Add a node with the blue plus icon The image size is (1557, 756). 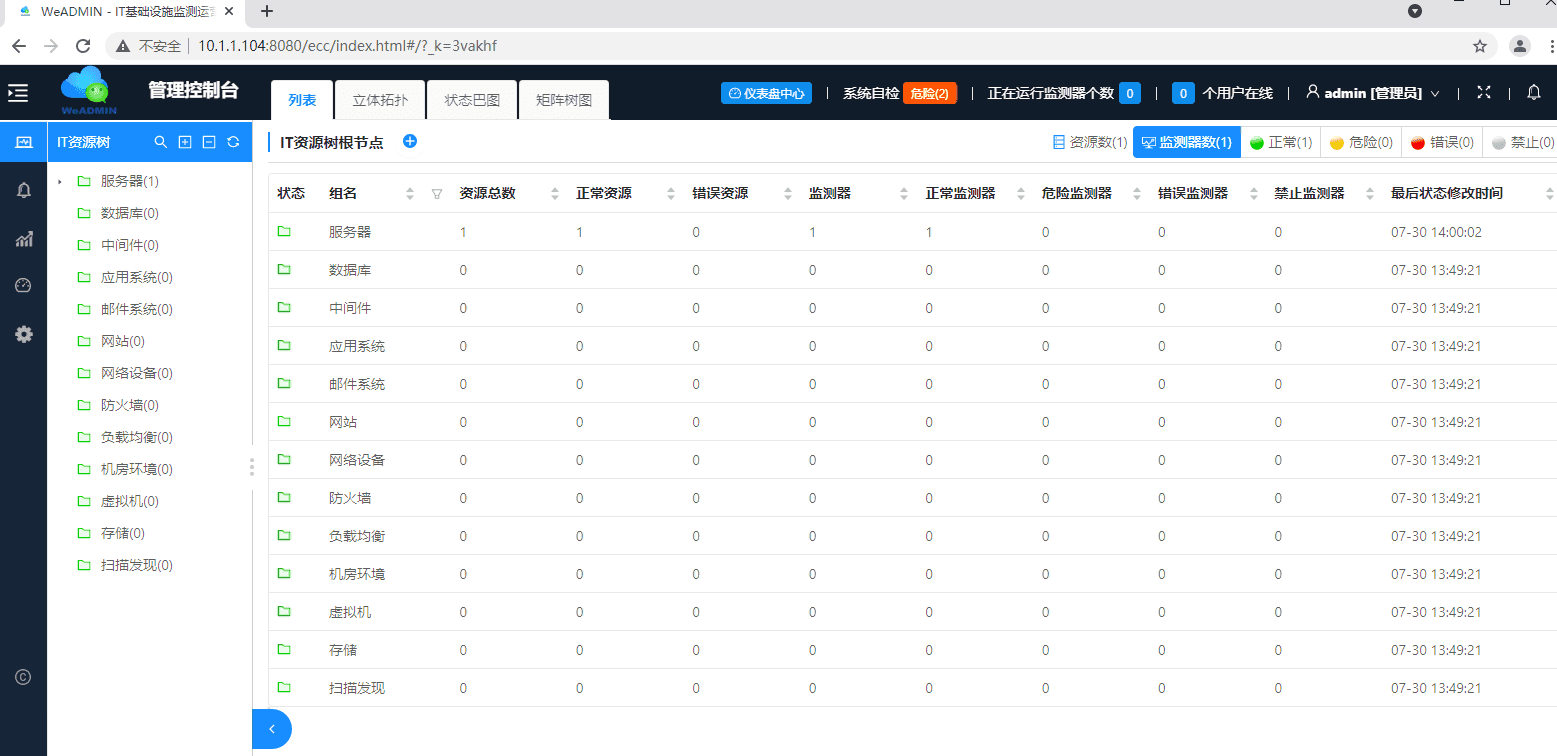410,141
